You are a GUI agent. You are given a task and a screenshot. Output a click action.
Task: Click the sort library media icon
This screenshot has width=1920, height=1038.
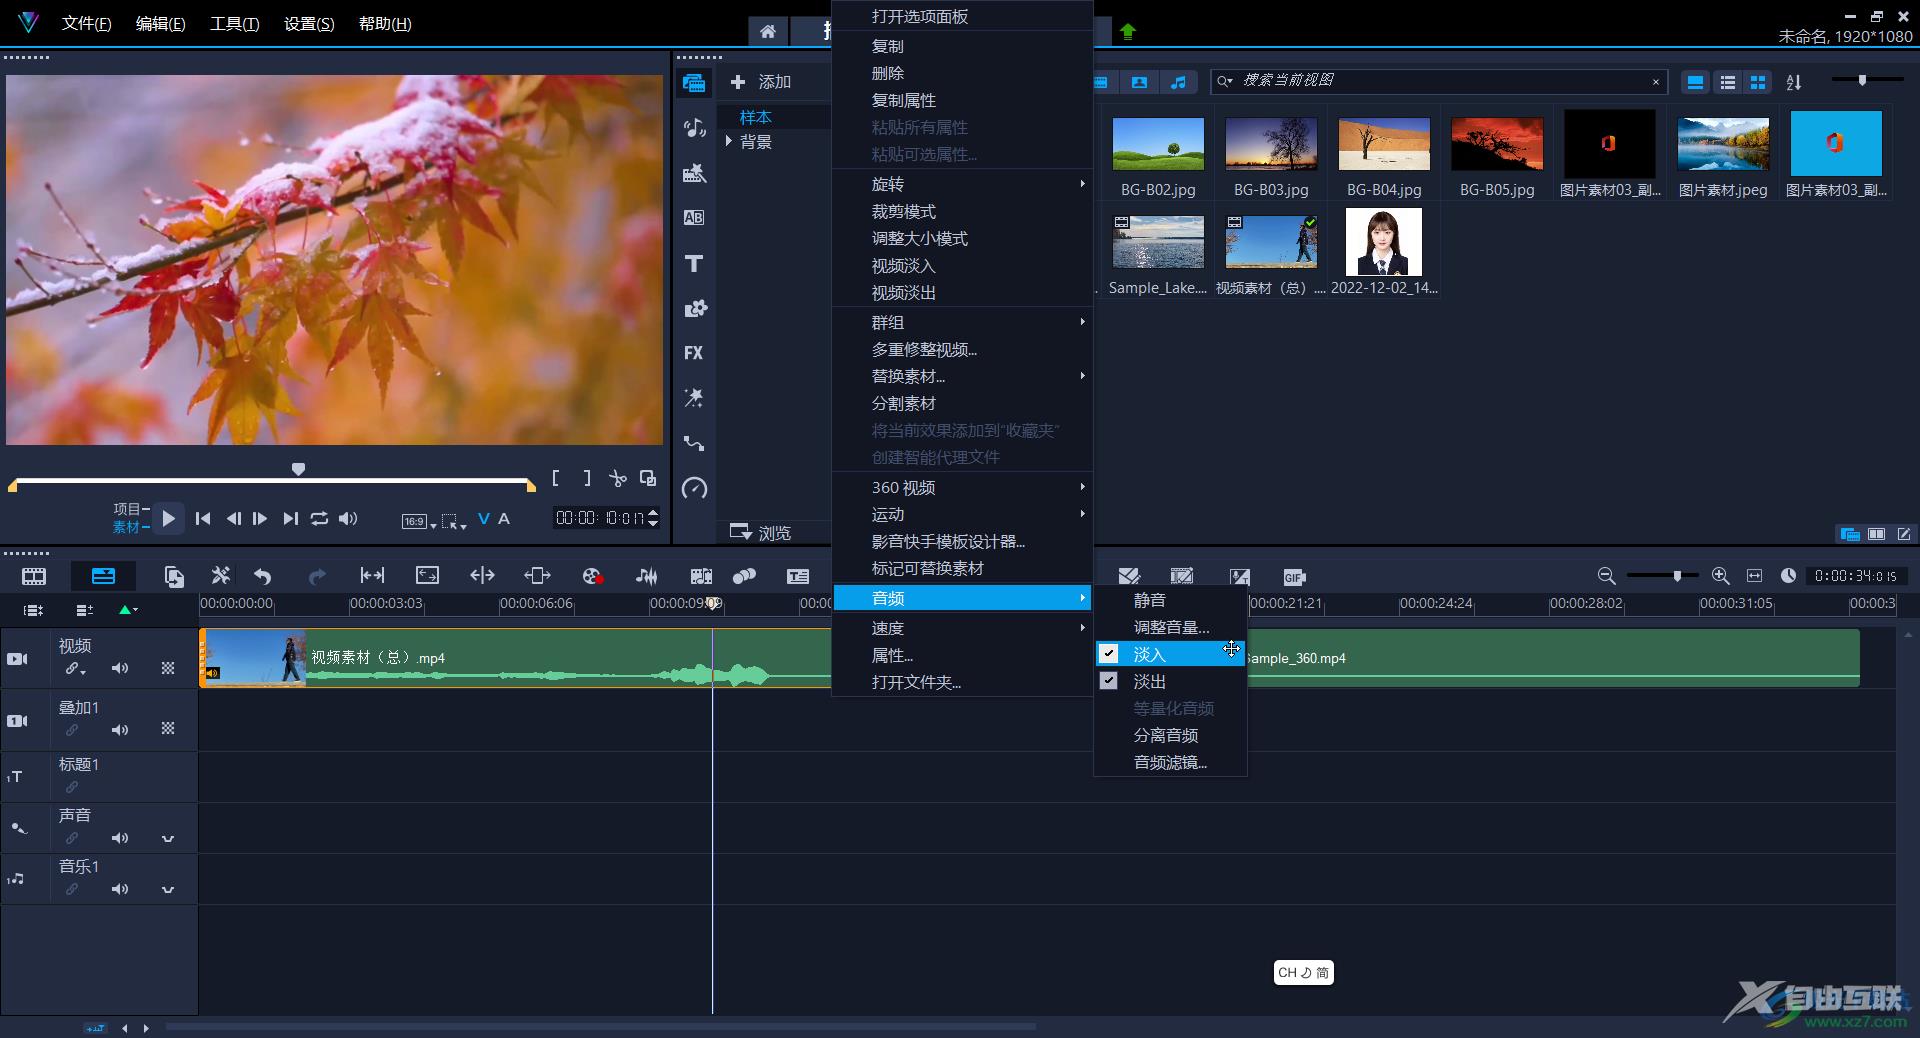1794,82
